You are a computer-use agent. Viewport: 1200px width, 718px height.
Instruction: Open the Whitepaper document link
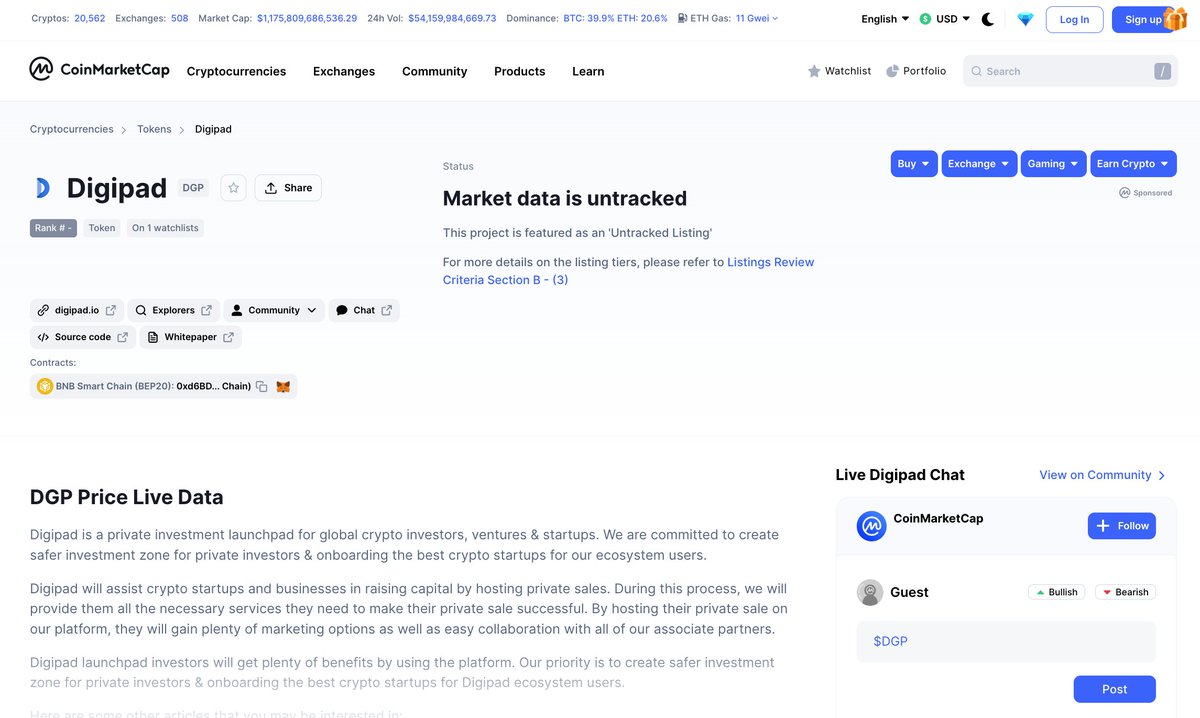tap(191, 337)
